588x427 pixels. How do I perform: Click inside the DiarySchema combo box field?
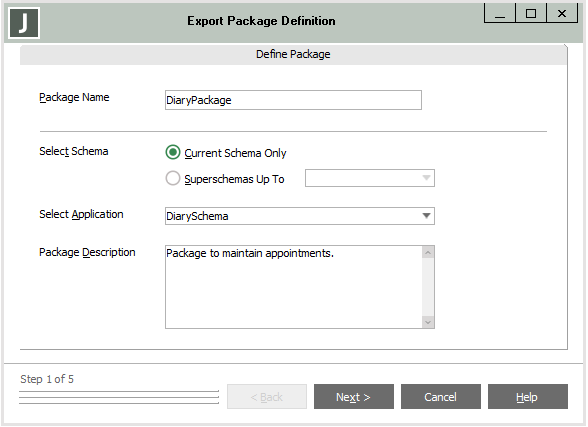pos(292,216)
